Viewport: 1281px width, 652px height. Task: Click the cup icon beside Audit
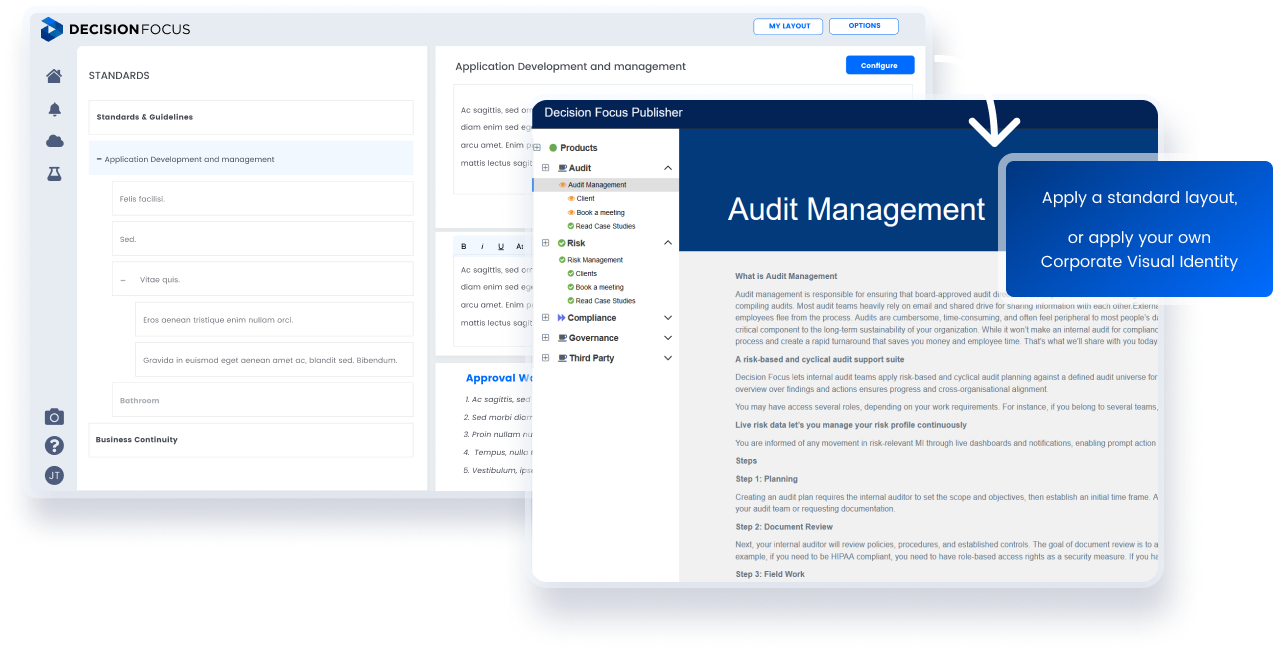pos(562,168)
